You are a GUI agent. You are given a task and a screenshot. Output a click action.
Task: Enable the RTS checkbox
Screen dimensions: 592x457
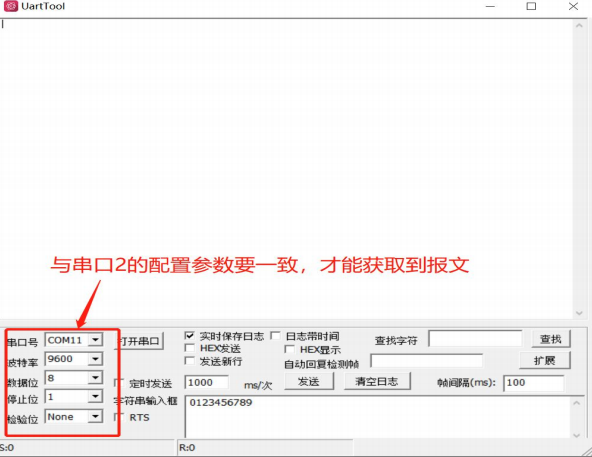[x=119, y=417]
